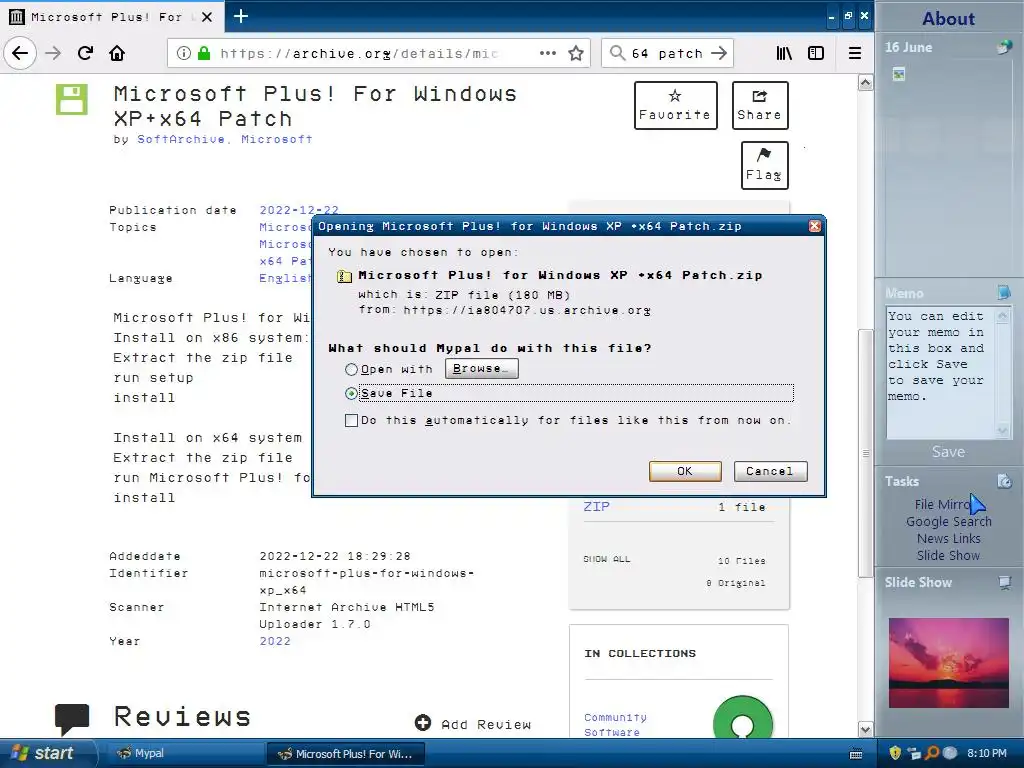Open the browser home page icon

click(117, 53)
